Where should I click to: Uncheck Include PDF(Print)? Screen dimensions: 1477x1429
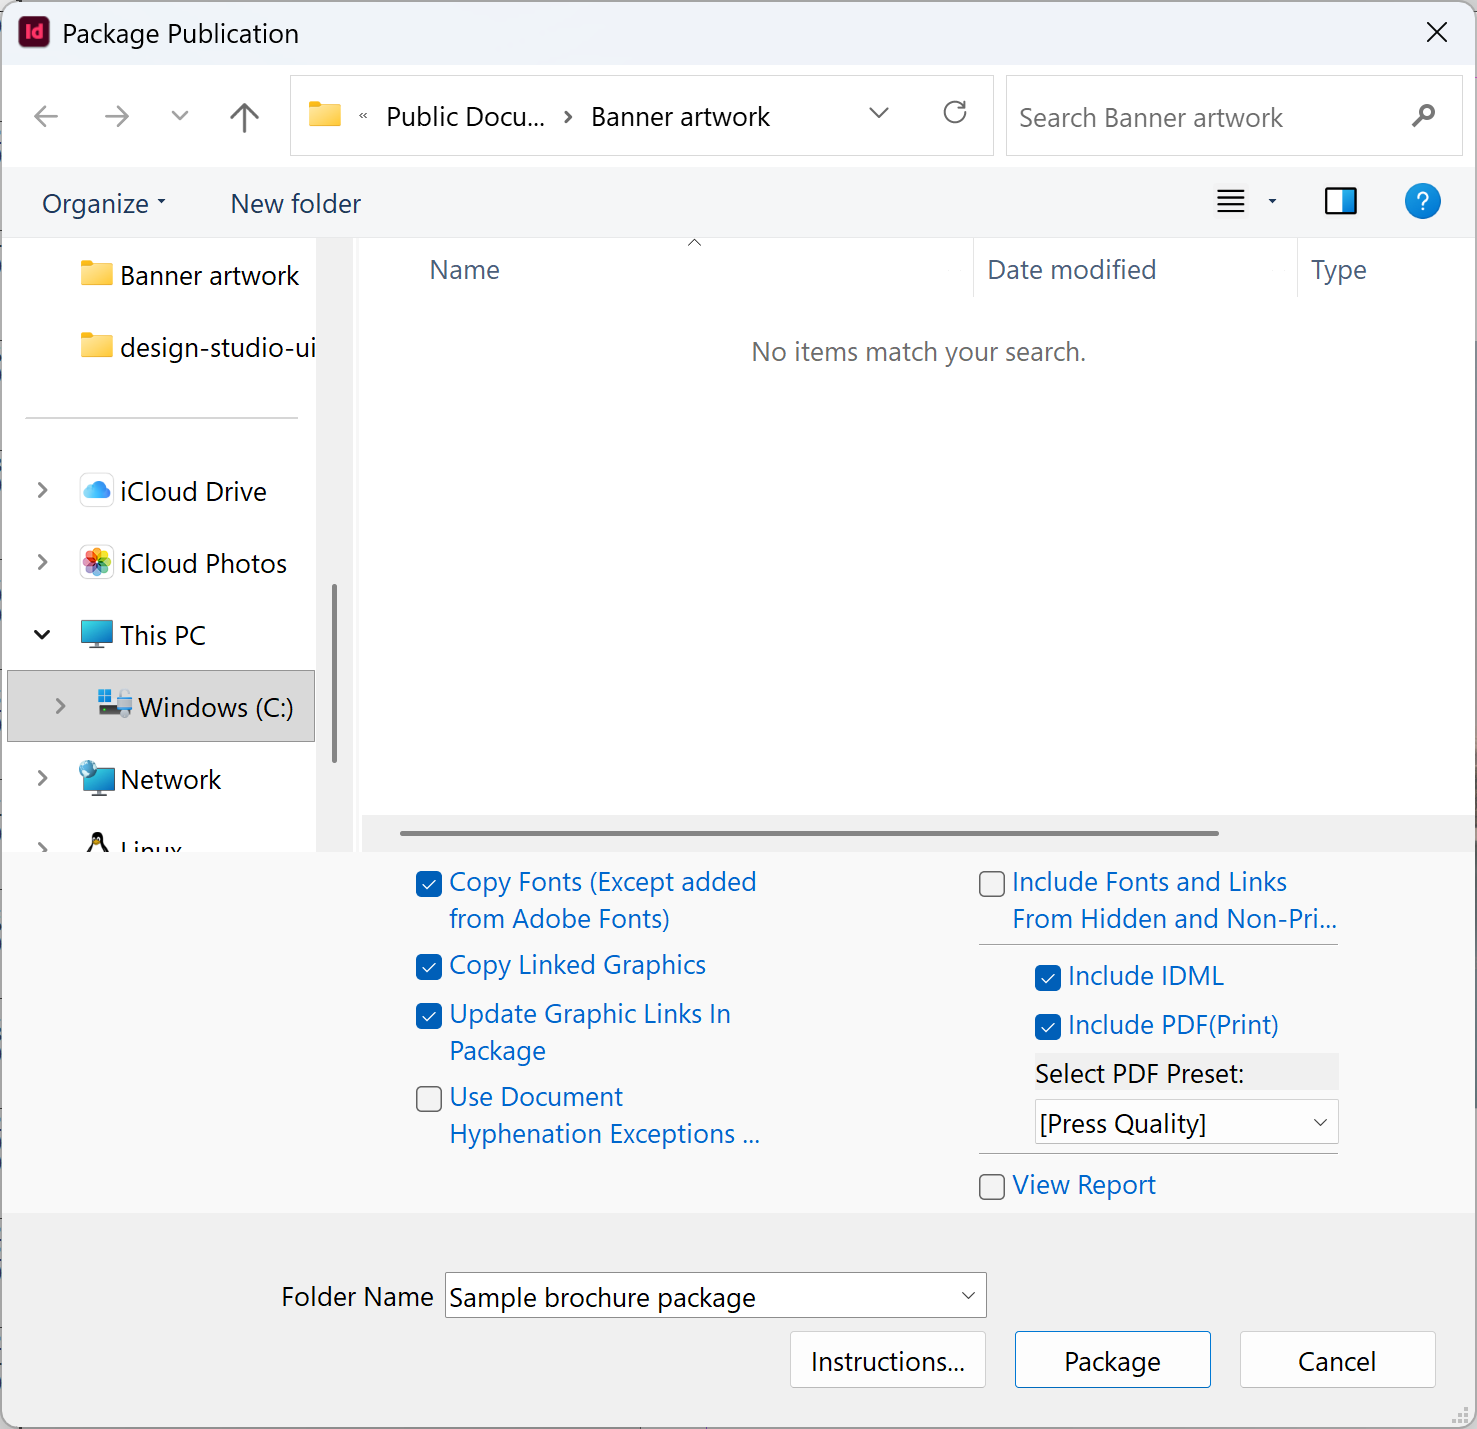coord(1048,1027)
